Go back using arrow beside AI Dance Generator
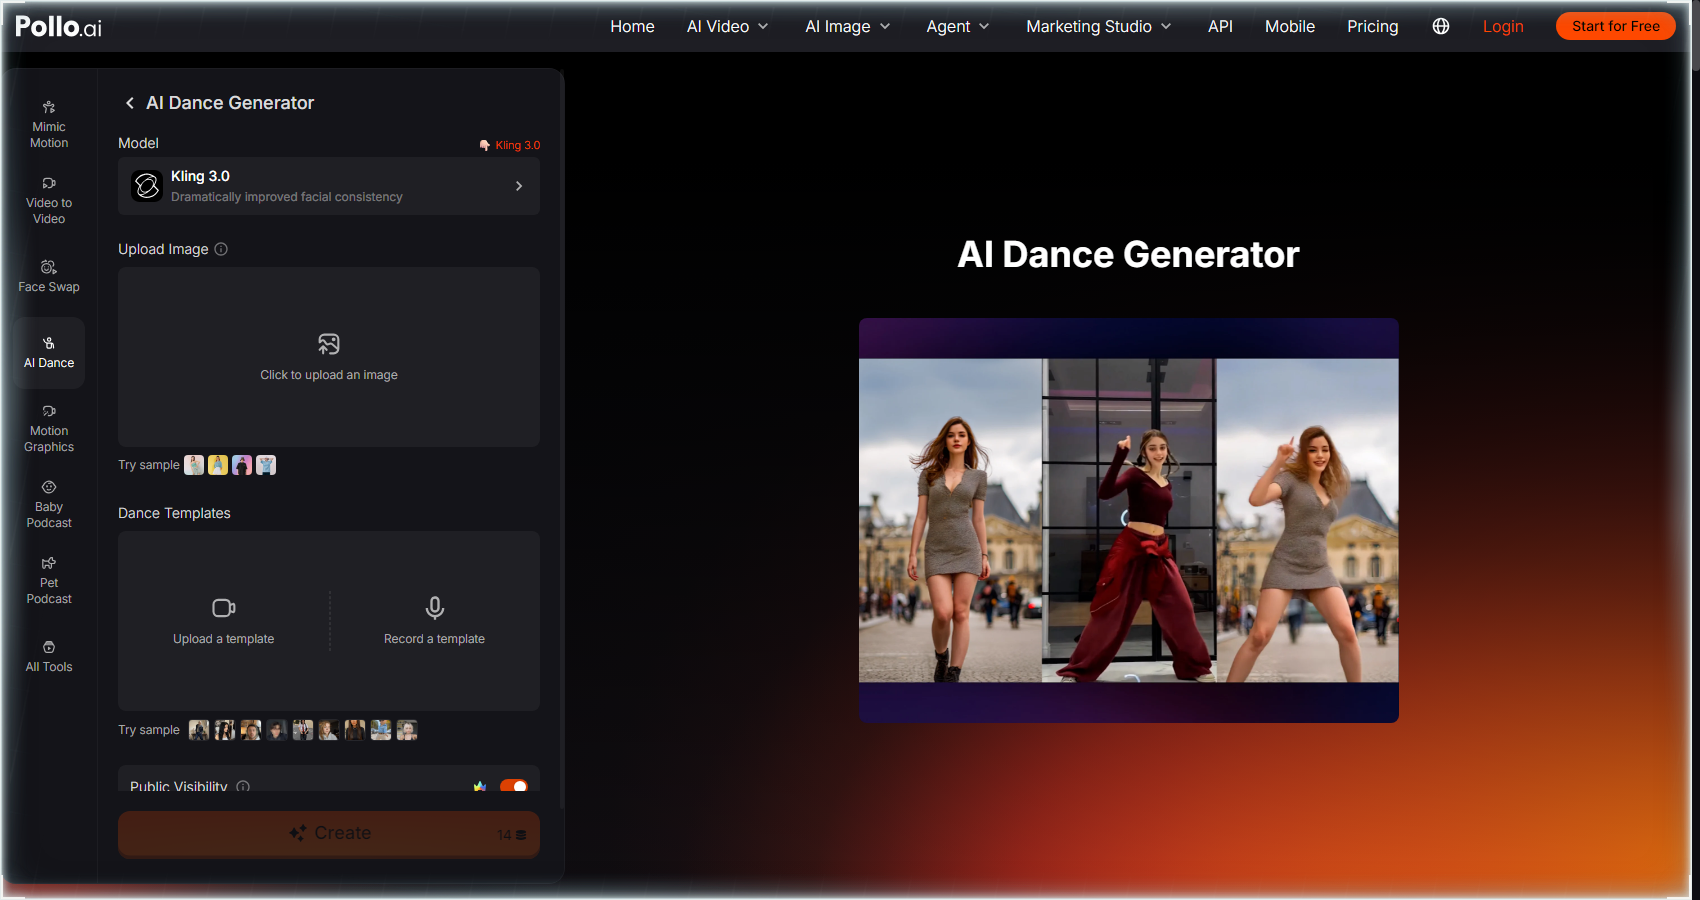This screenshot has height=900, width=1700. tap(129, 103)
